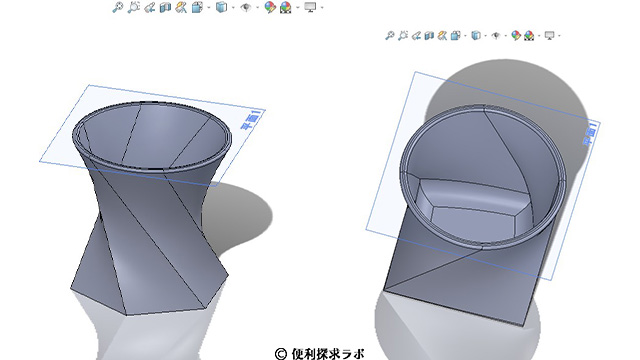640x360 pixels.
Task: Expand Display Style arrow above the square-base model
Action: tap(485, 36)
